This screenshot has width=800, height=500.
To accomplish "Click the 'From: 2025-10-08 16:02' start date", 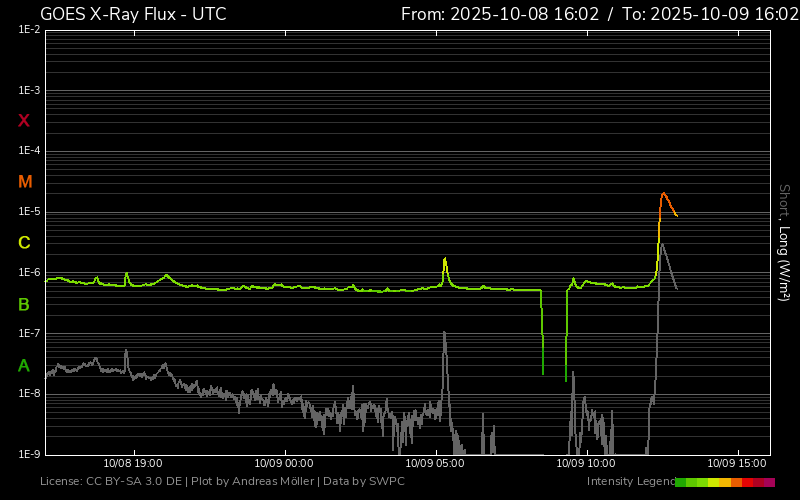I will tap(500, 14).
